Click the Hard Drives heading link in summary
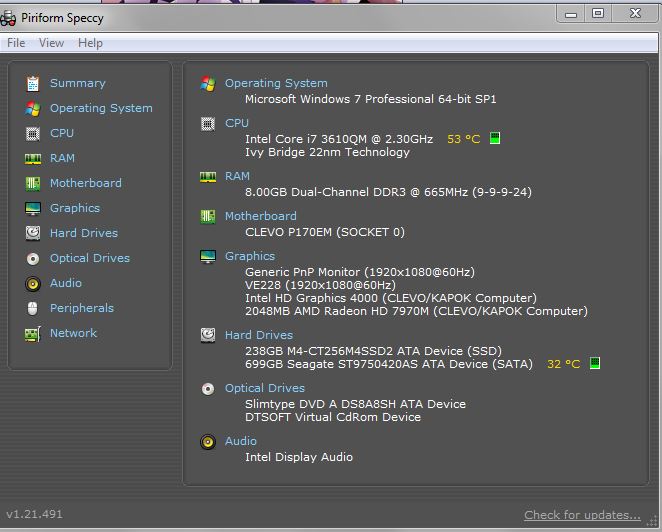Screen dimensions: 662x532 click(x=259, y=335)
